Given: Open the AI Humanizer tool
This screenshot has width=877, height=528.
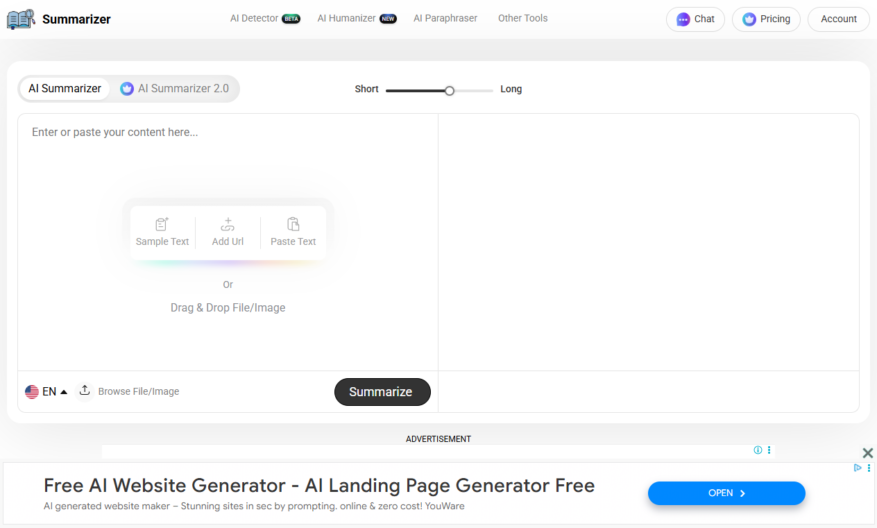Looking at the screenshot, I should coord(357,18).
